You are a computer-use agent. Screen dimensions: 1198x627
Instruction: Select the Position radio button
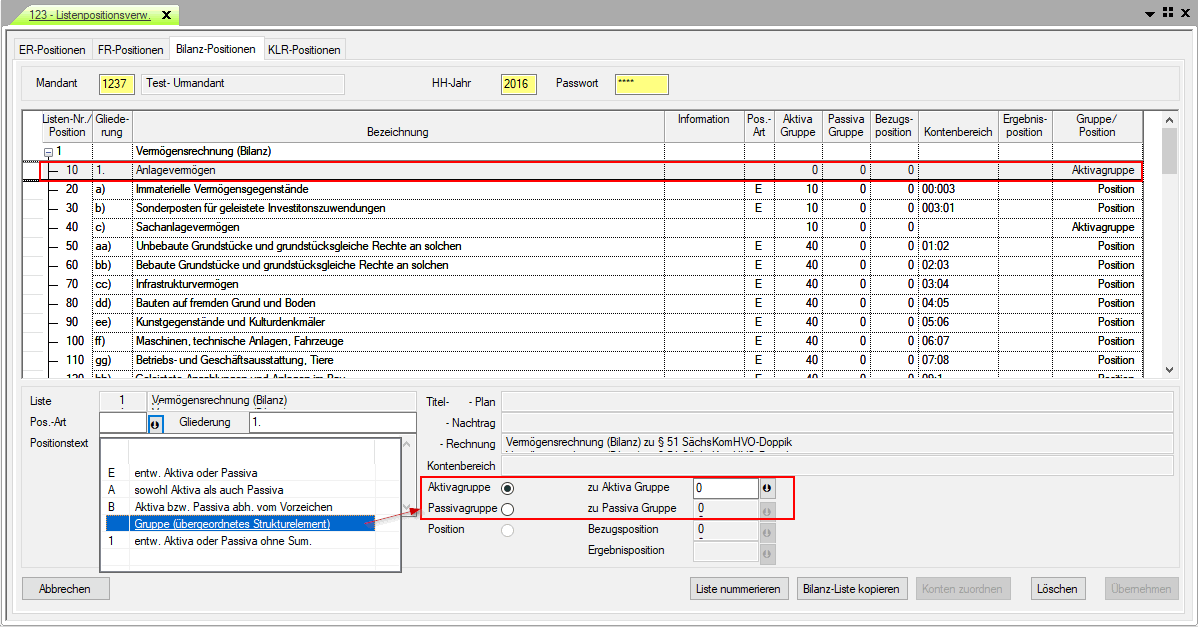pos(507,530)
